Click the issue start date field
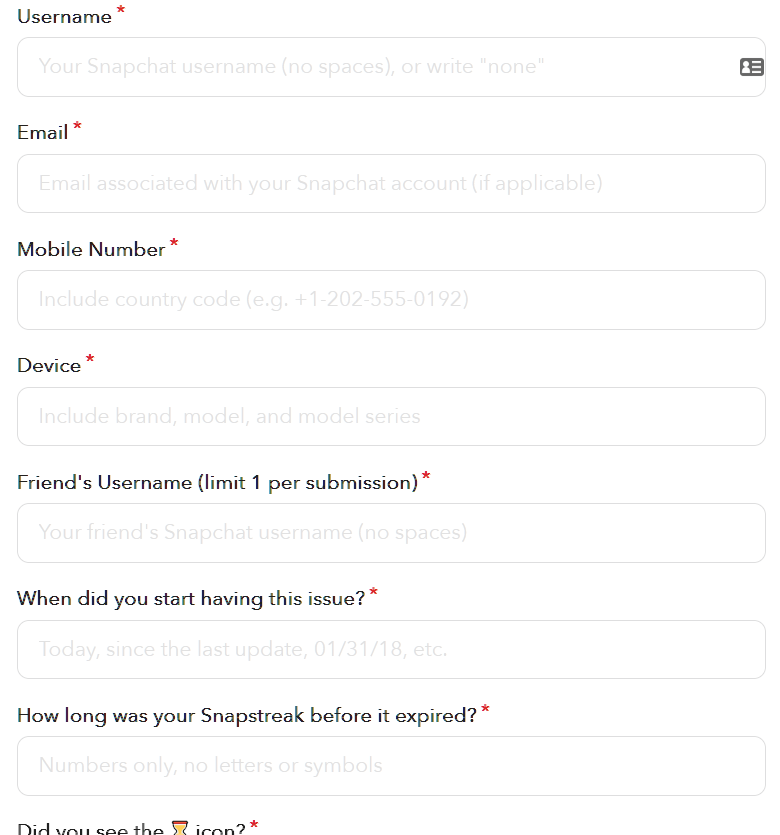Screen dimensions: 780x835 coord(391,650)
